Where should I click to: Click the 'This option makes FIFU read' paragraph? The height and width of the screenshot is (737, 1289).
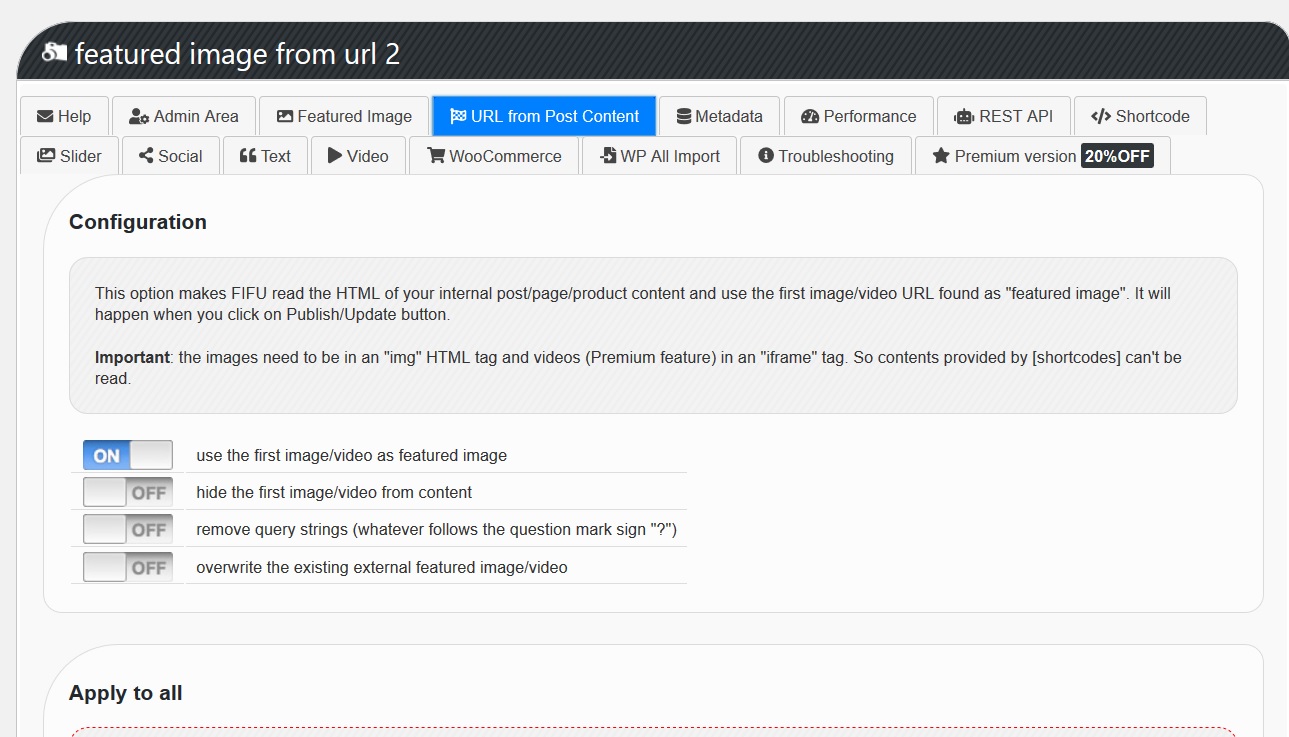tap(633, 304)
